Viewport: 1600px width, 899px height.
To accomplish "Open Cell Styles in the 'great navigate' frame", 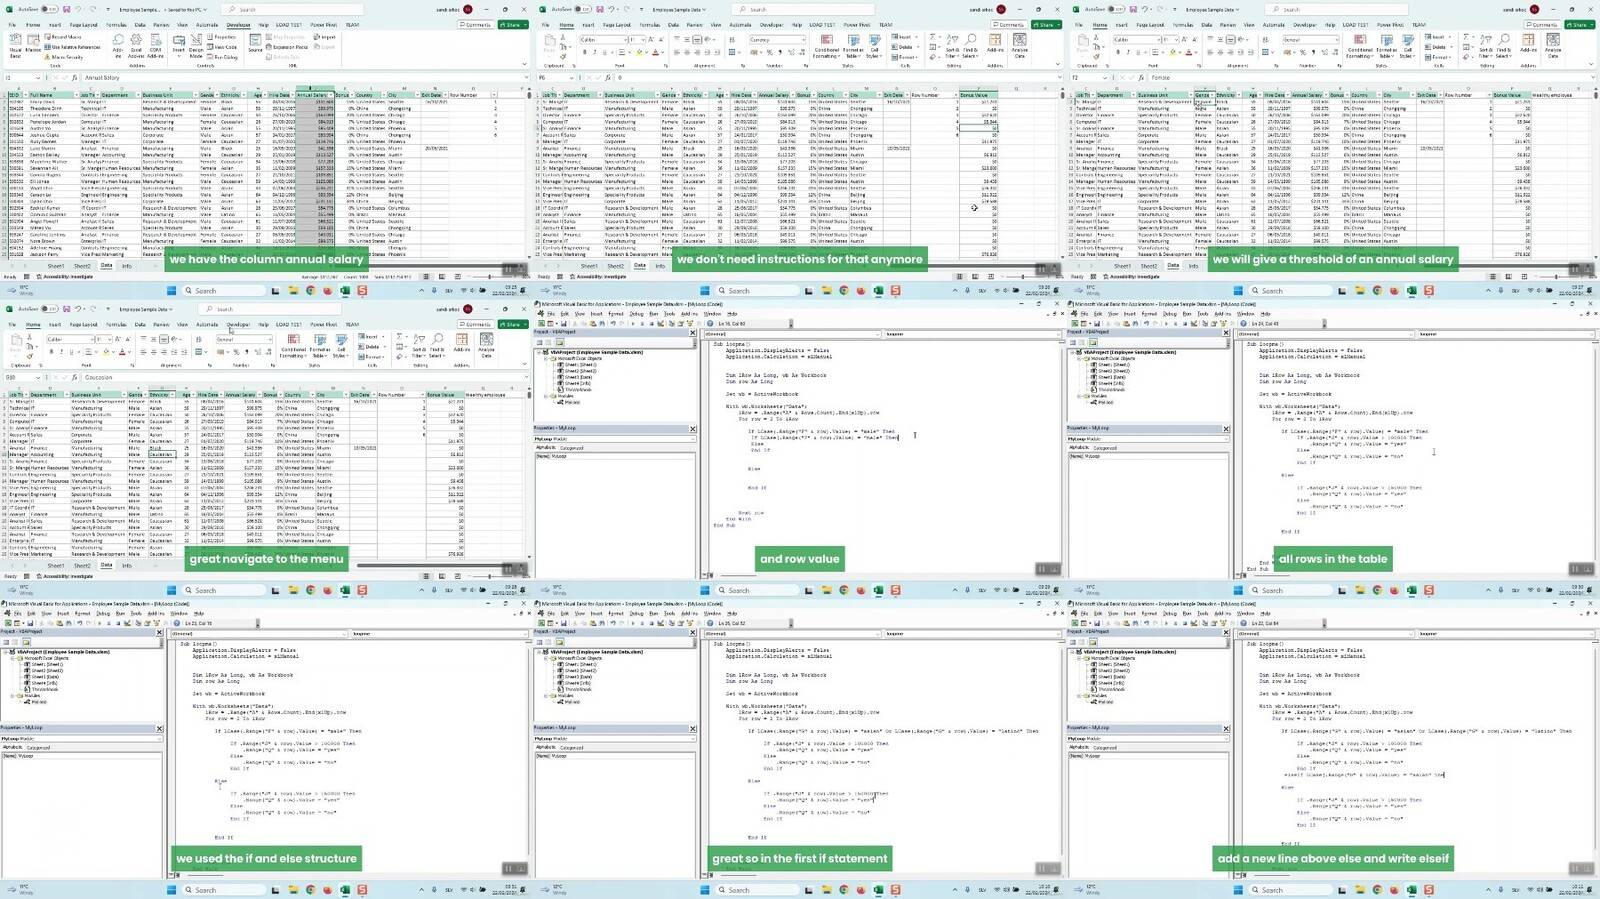I will coord(340,345).
